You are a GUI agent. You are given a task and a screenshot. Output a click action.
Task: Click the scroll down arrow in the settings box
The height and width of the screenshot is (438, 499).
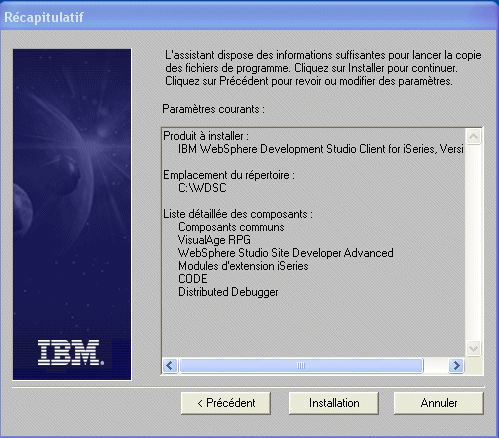coord(474,349)
